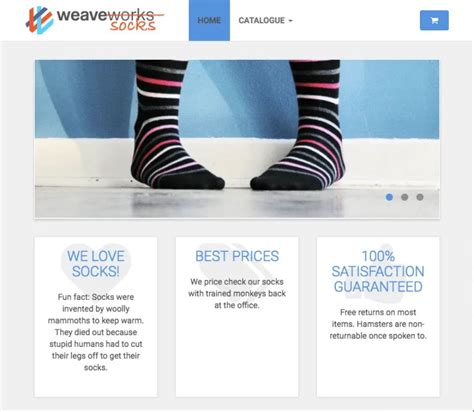The width and height of the screenshot is (474, 412).
Task: Click the striped socks banner image
Action: click(x=237, y=139)
